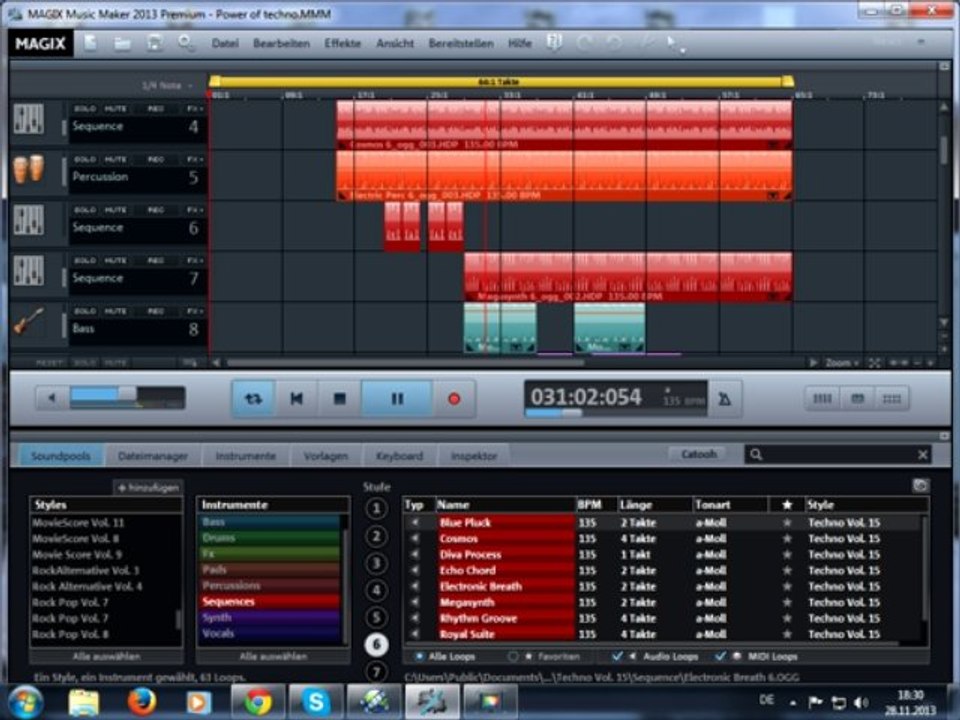Select the Synth instrument category
Viewport: 960px width, 720px height.
click(x=270, y=617)
